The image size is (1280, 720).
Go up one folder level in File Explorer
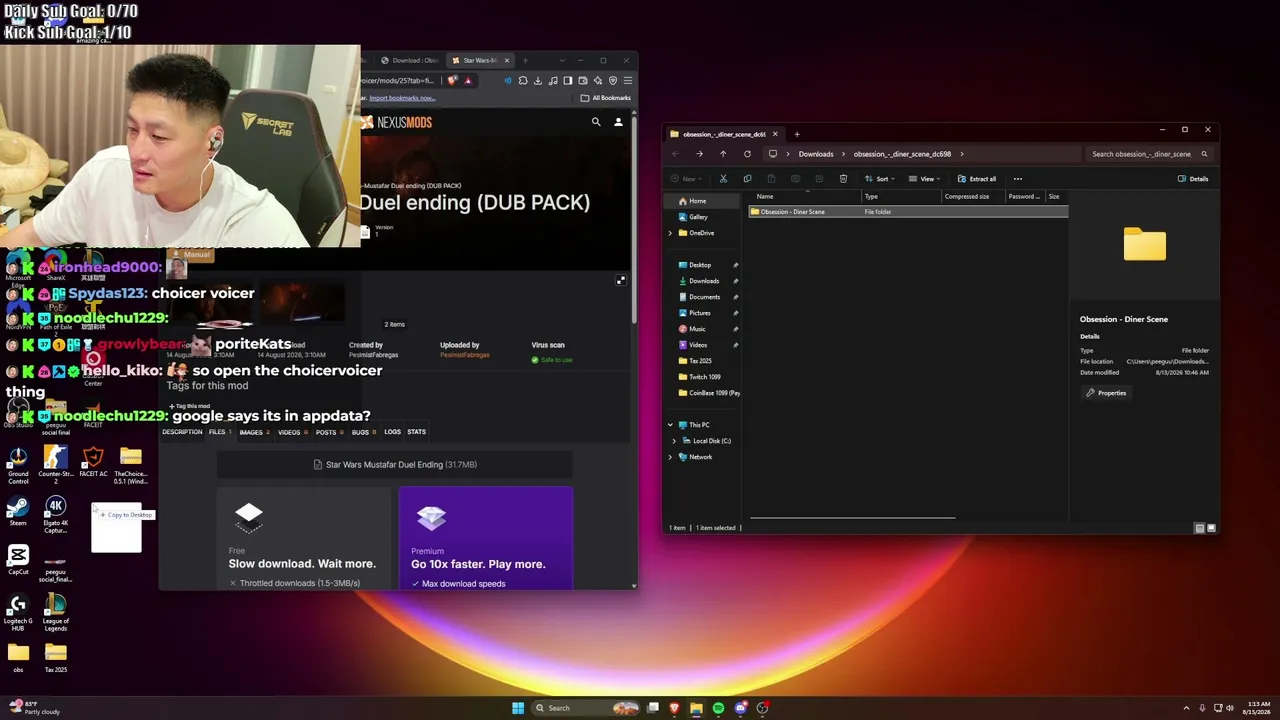coord(723,154)
